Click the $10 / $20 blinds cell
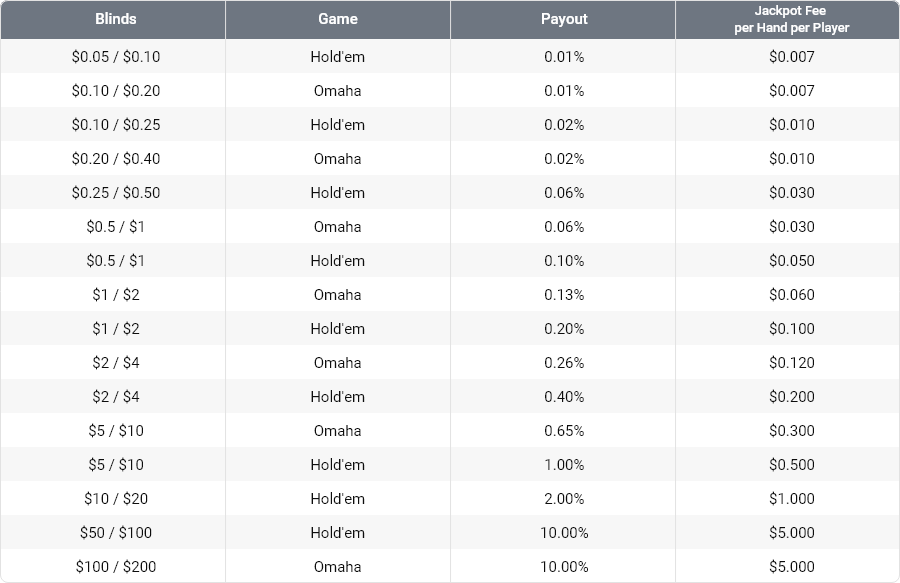This screenshot has width=900, height=583. [116, 499]
